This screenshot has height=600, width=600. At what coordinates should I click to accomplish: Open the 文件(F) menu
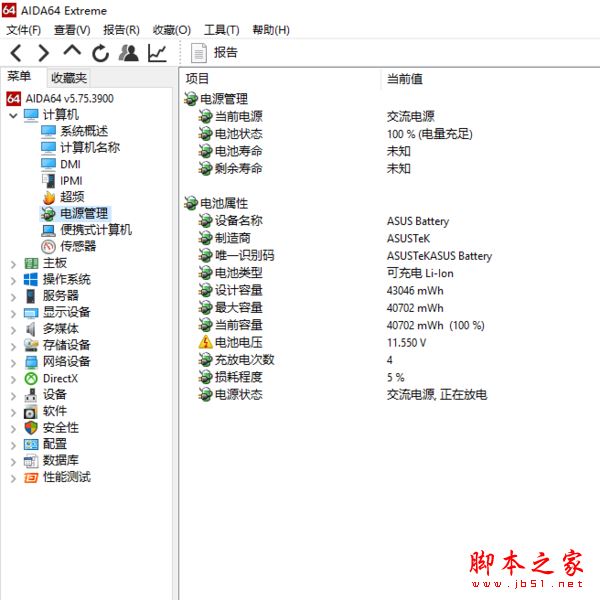tap(24, 30)
